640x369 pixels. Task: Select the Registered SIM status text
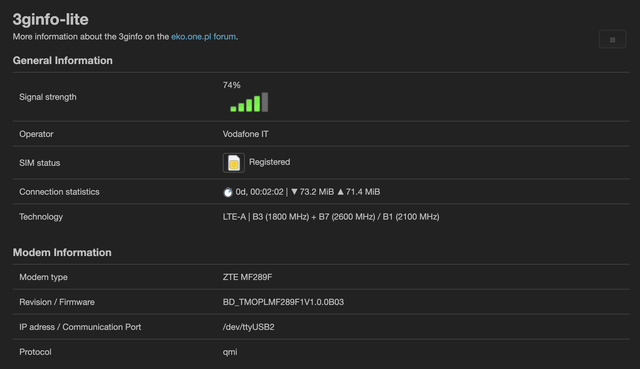coord(269,162)
